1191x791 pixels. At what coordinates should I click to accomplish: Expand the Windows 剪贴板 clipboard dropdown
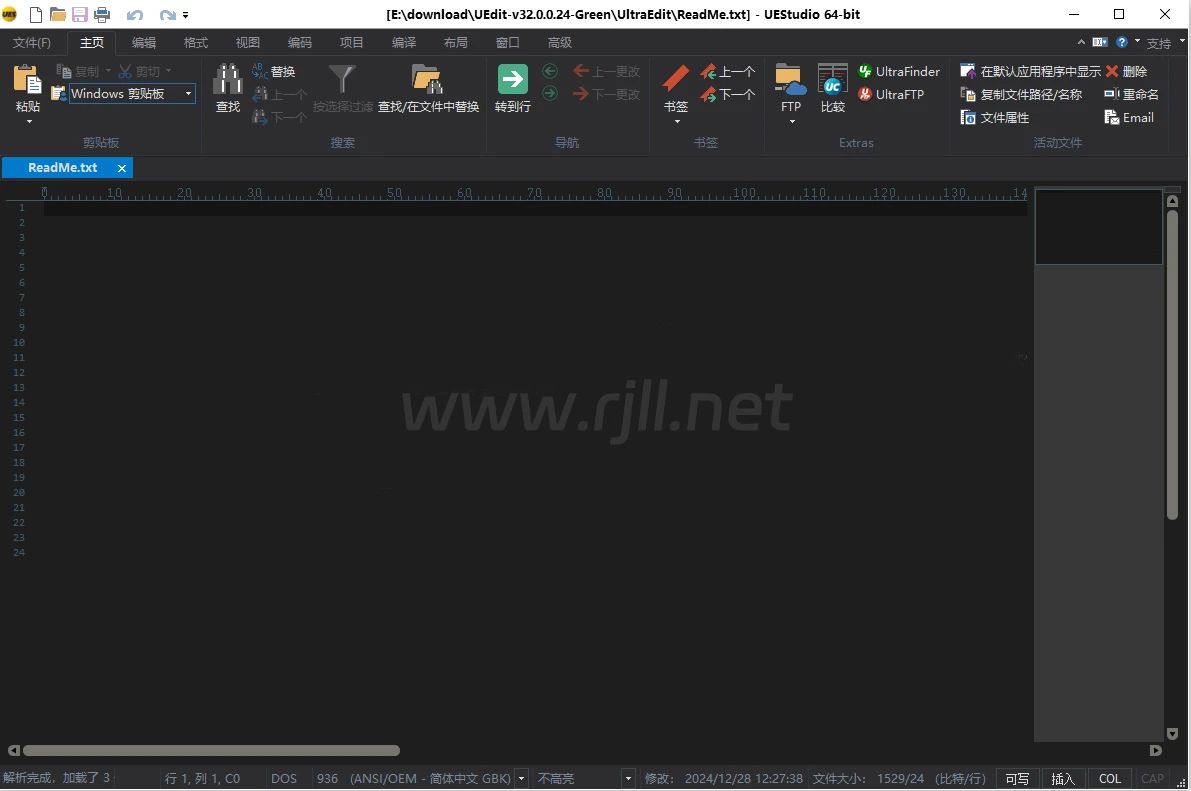coord(188,94)
